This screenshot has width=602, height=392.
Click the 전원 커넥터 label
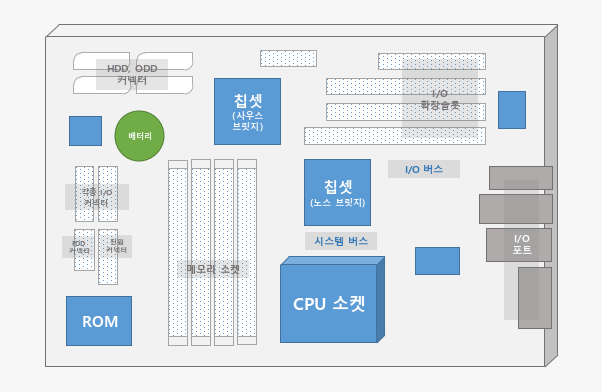pyautogui.click(x=116, y=246)
